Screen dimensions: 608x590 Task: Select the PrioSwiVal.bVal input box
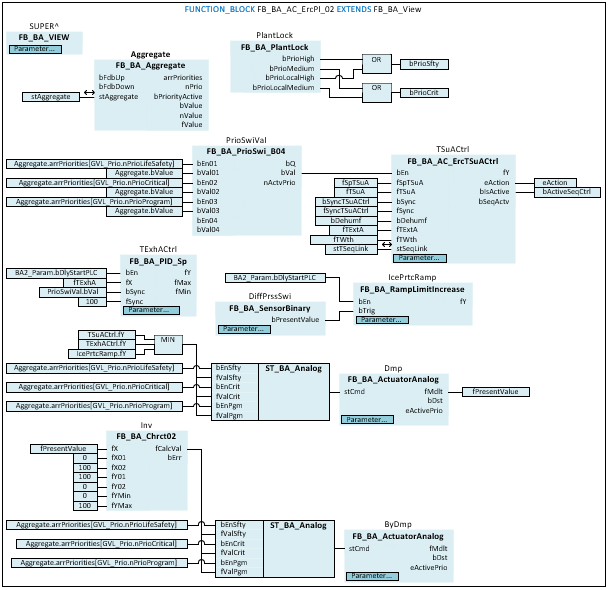[73, 292]
